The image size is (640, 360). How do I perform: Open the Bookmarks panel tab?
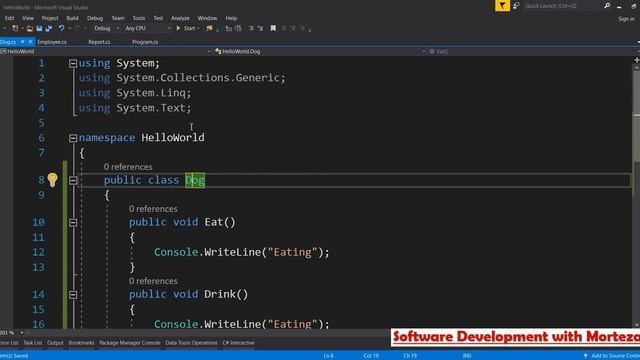coord(81,343)
